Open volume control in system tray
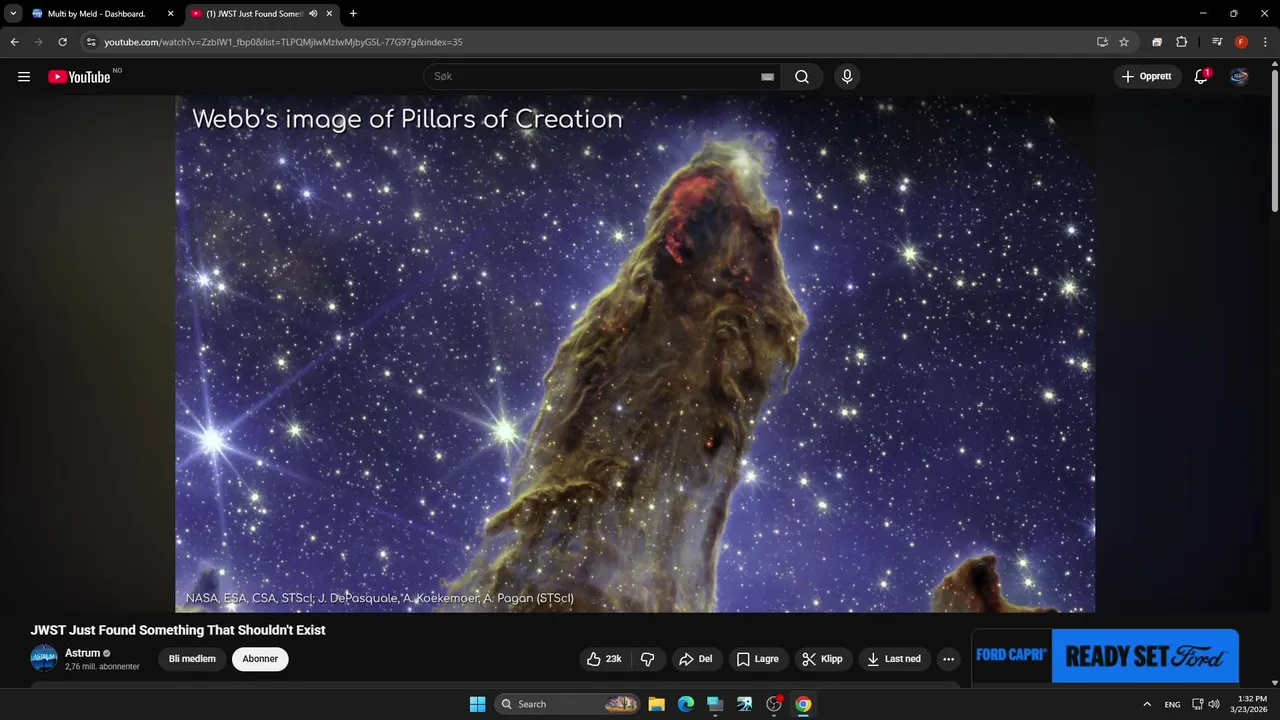The image size is (1280, 720). (1214, 704)
